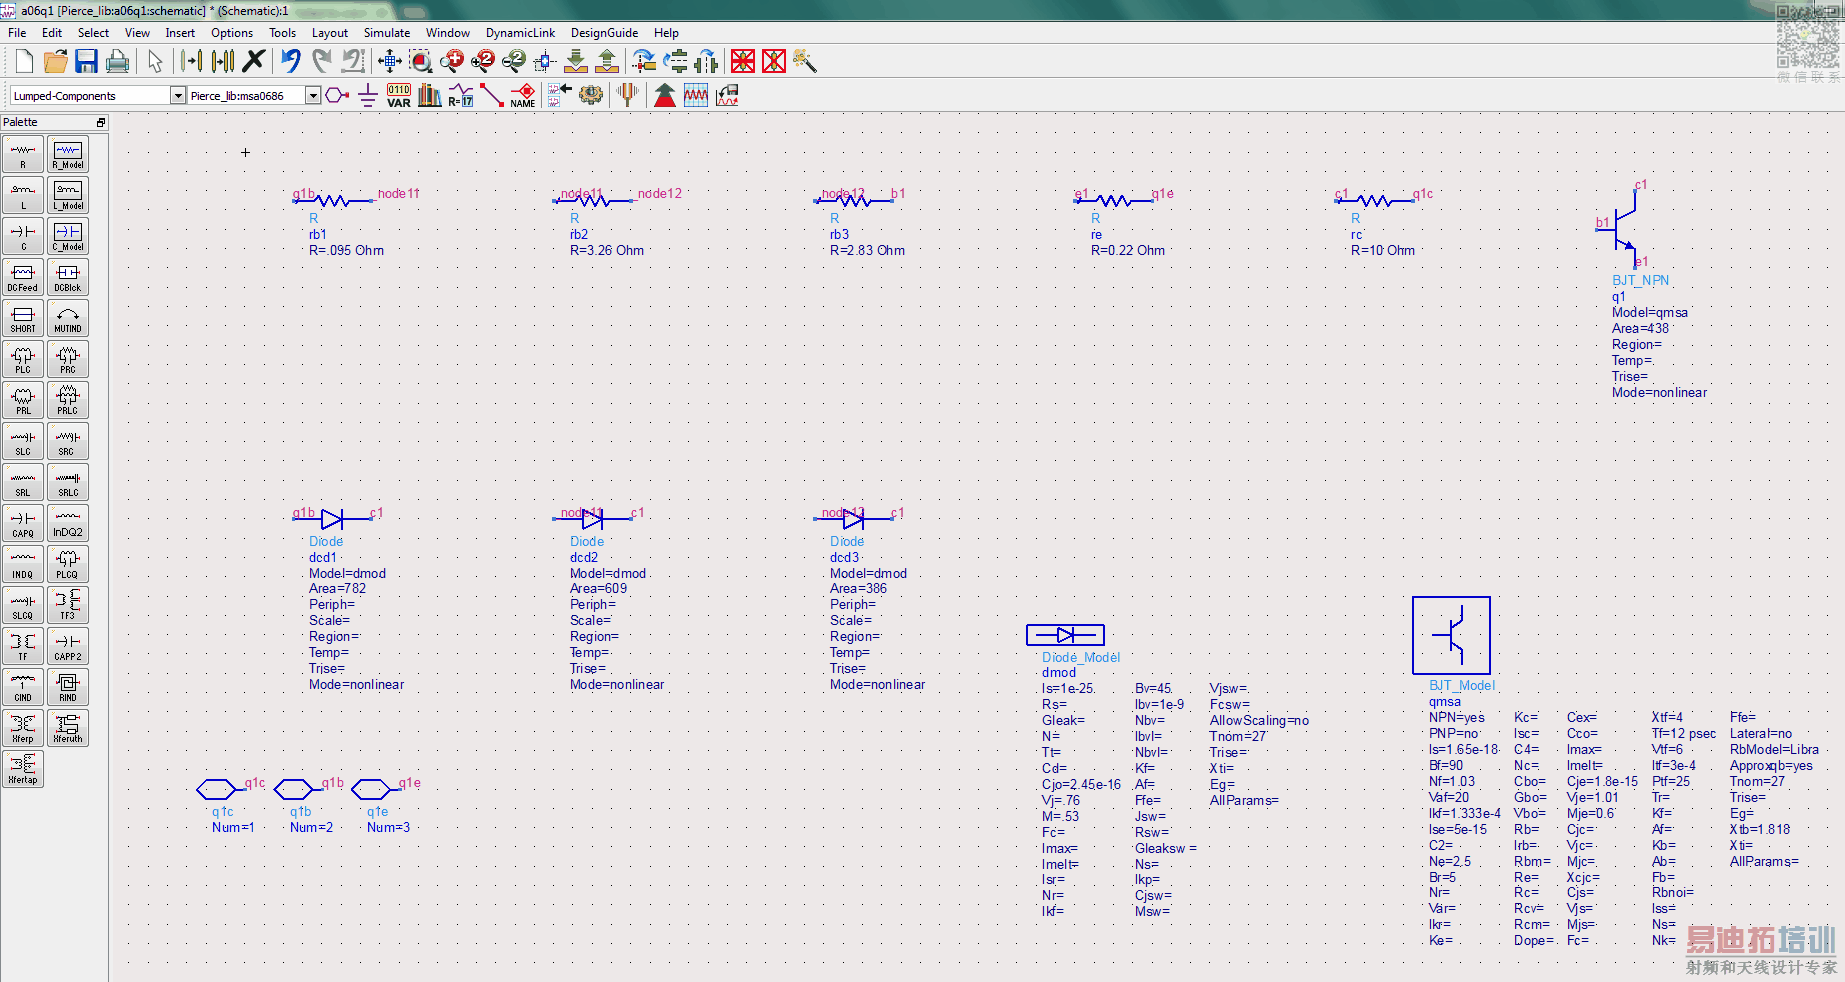
Task: Click the Simulate gear icon
Action: 591,95
